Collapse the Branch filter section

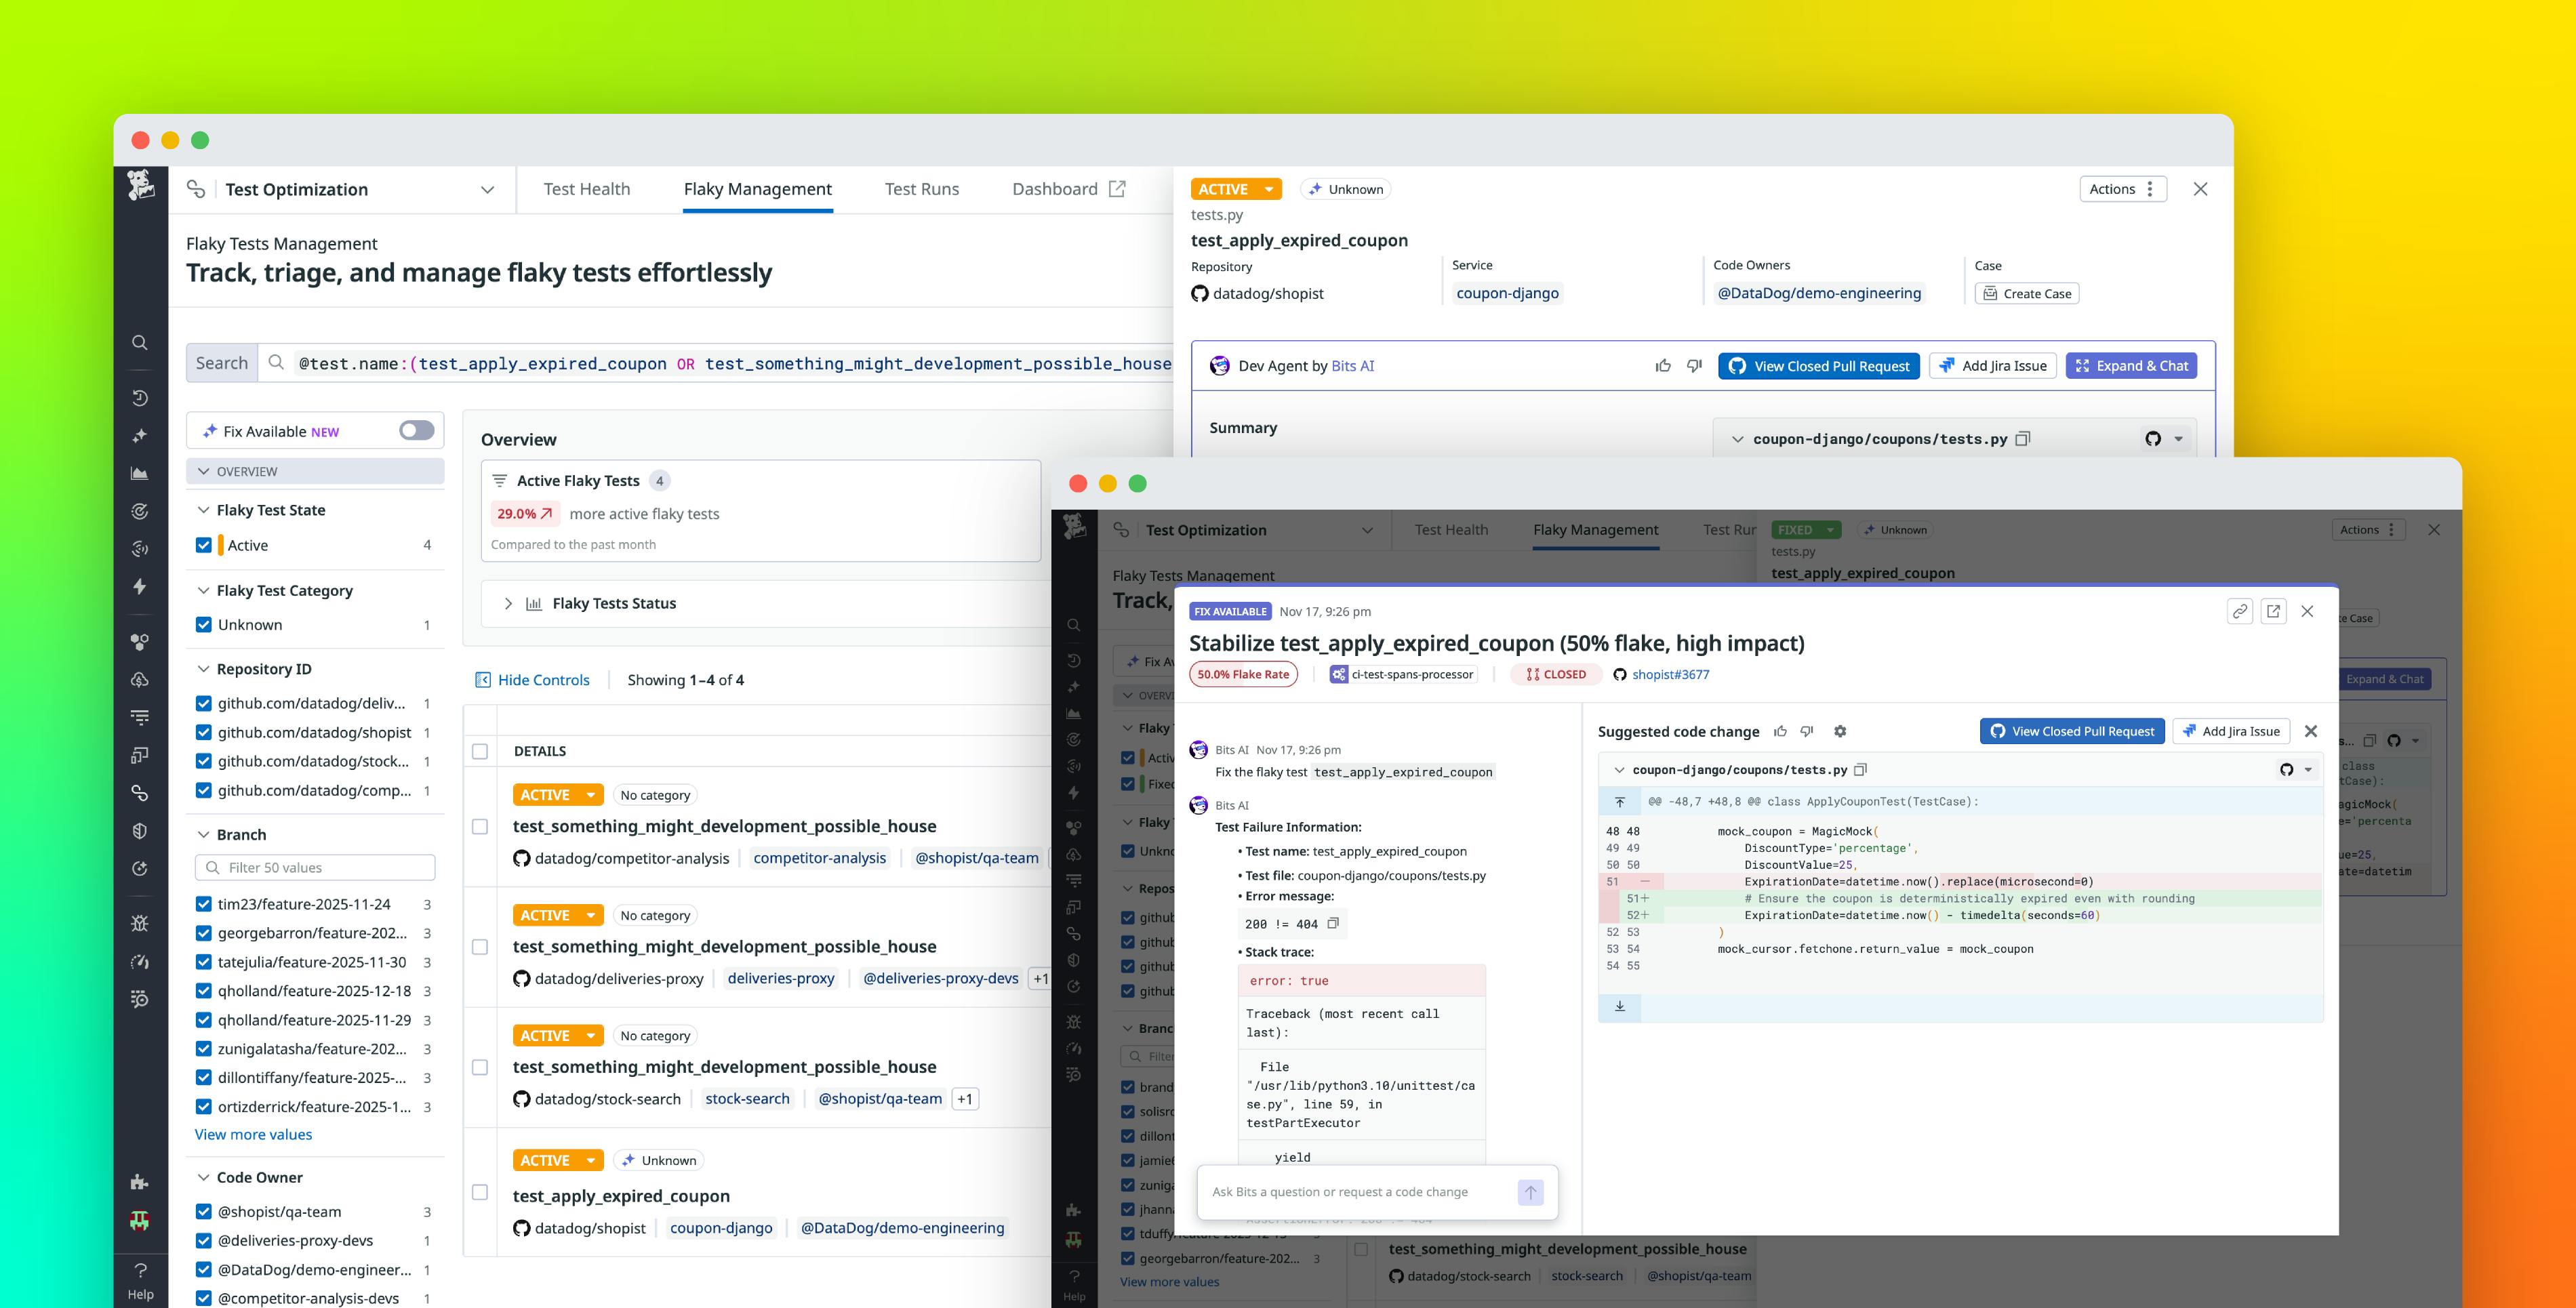[203, 834]
